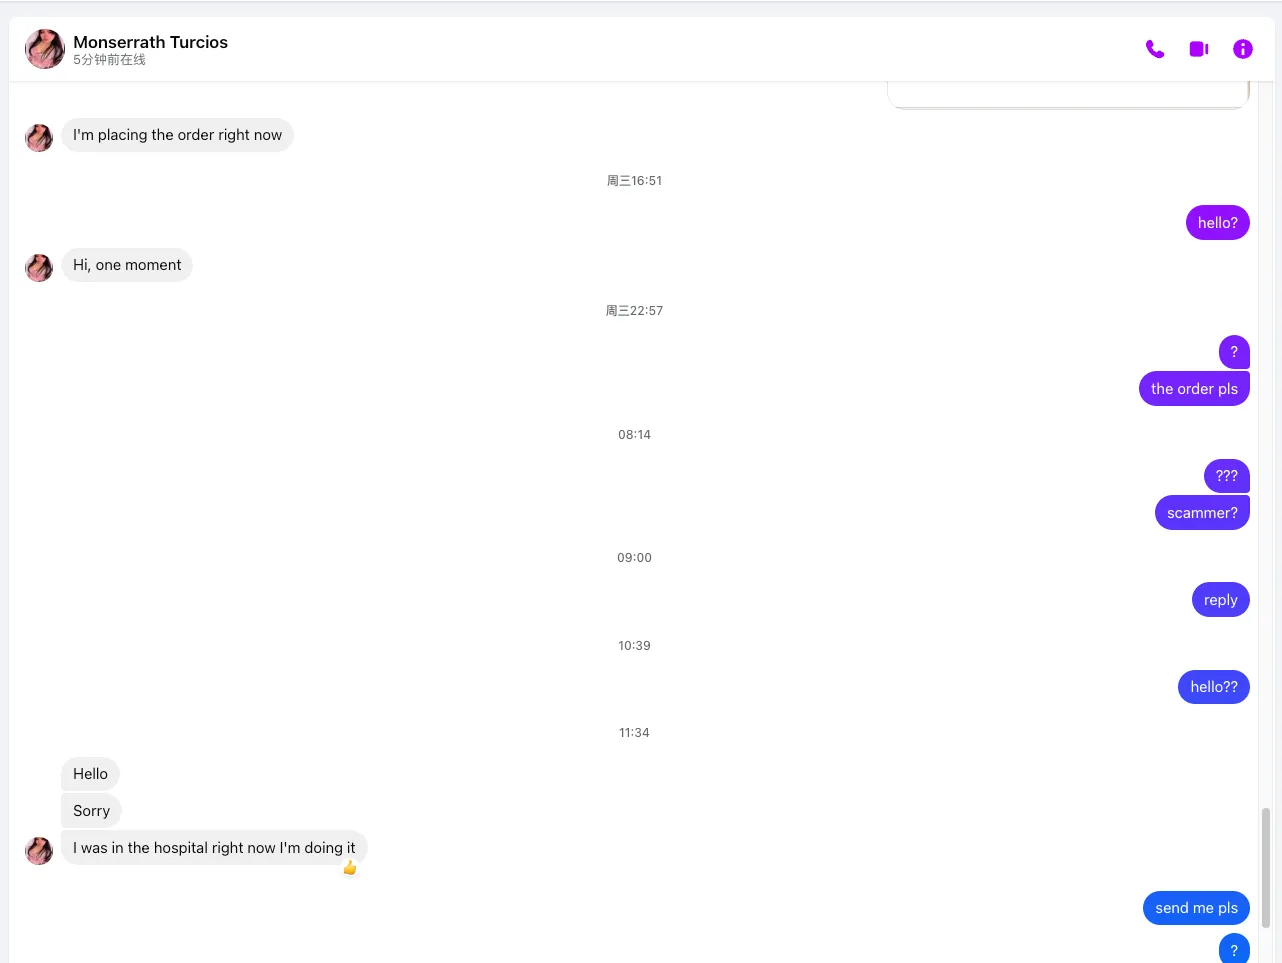Click avatar beside the hospital message
Image resolution: width=1282 pixels, height=963 pixels.
tap(39, 851)
